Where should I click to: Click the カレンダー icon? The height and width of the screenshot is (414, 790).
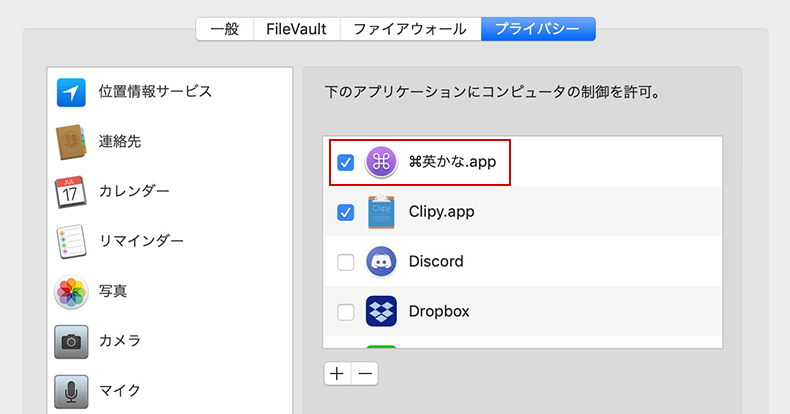(x=71, y=192)
